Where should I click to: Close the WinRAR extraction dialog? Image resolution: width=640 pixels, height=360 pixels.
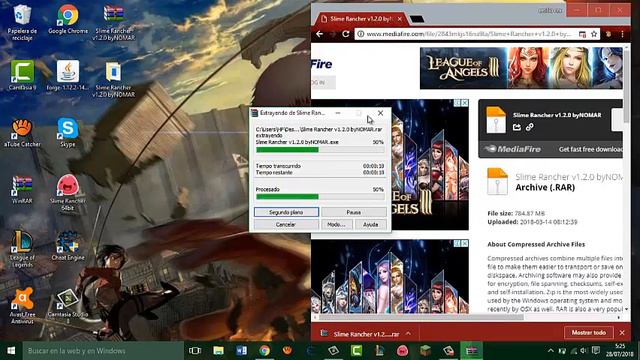pos(380,113)
